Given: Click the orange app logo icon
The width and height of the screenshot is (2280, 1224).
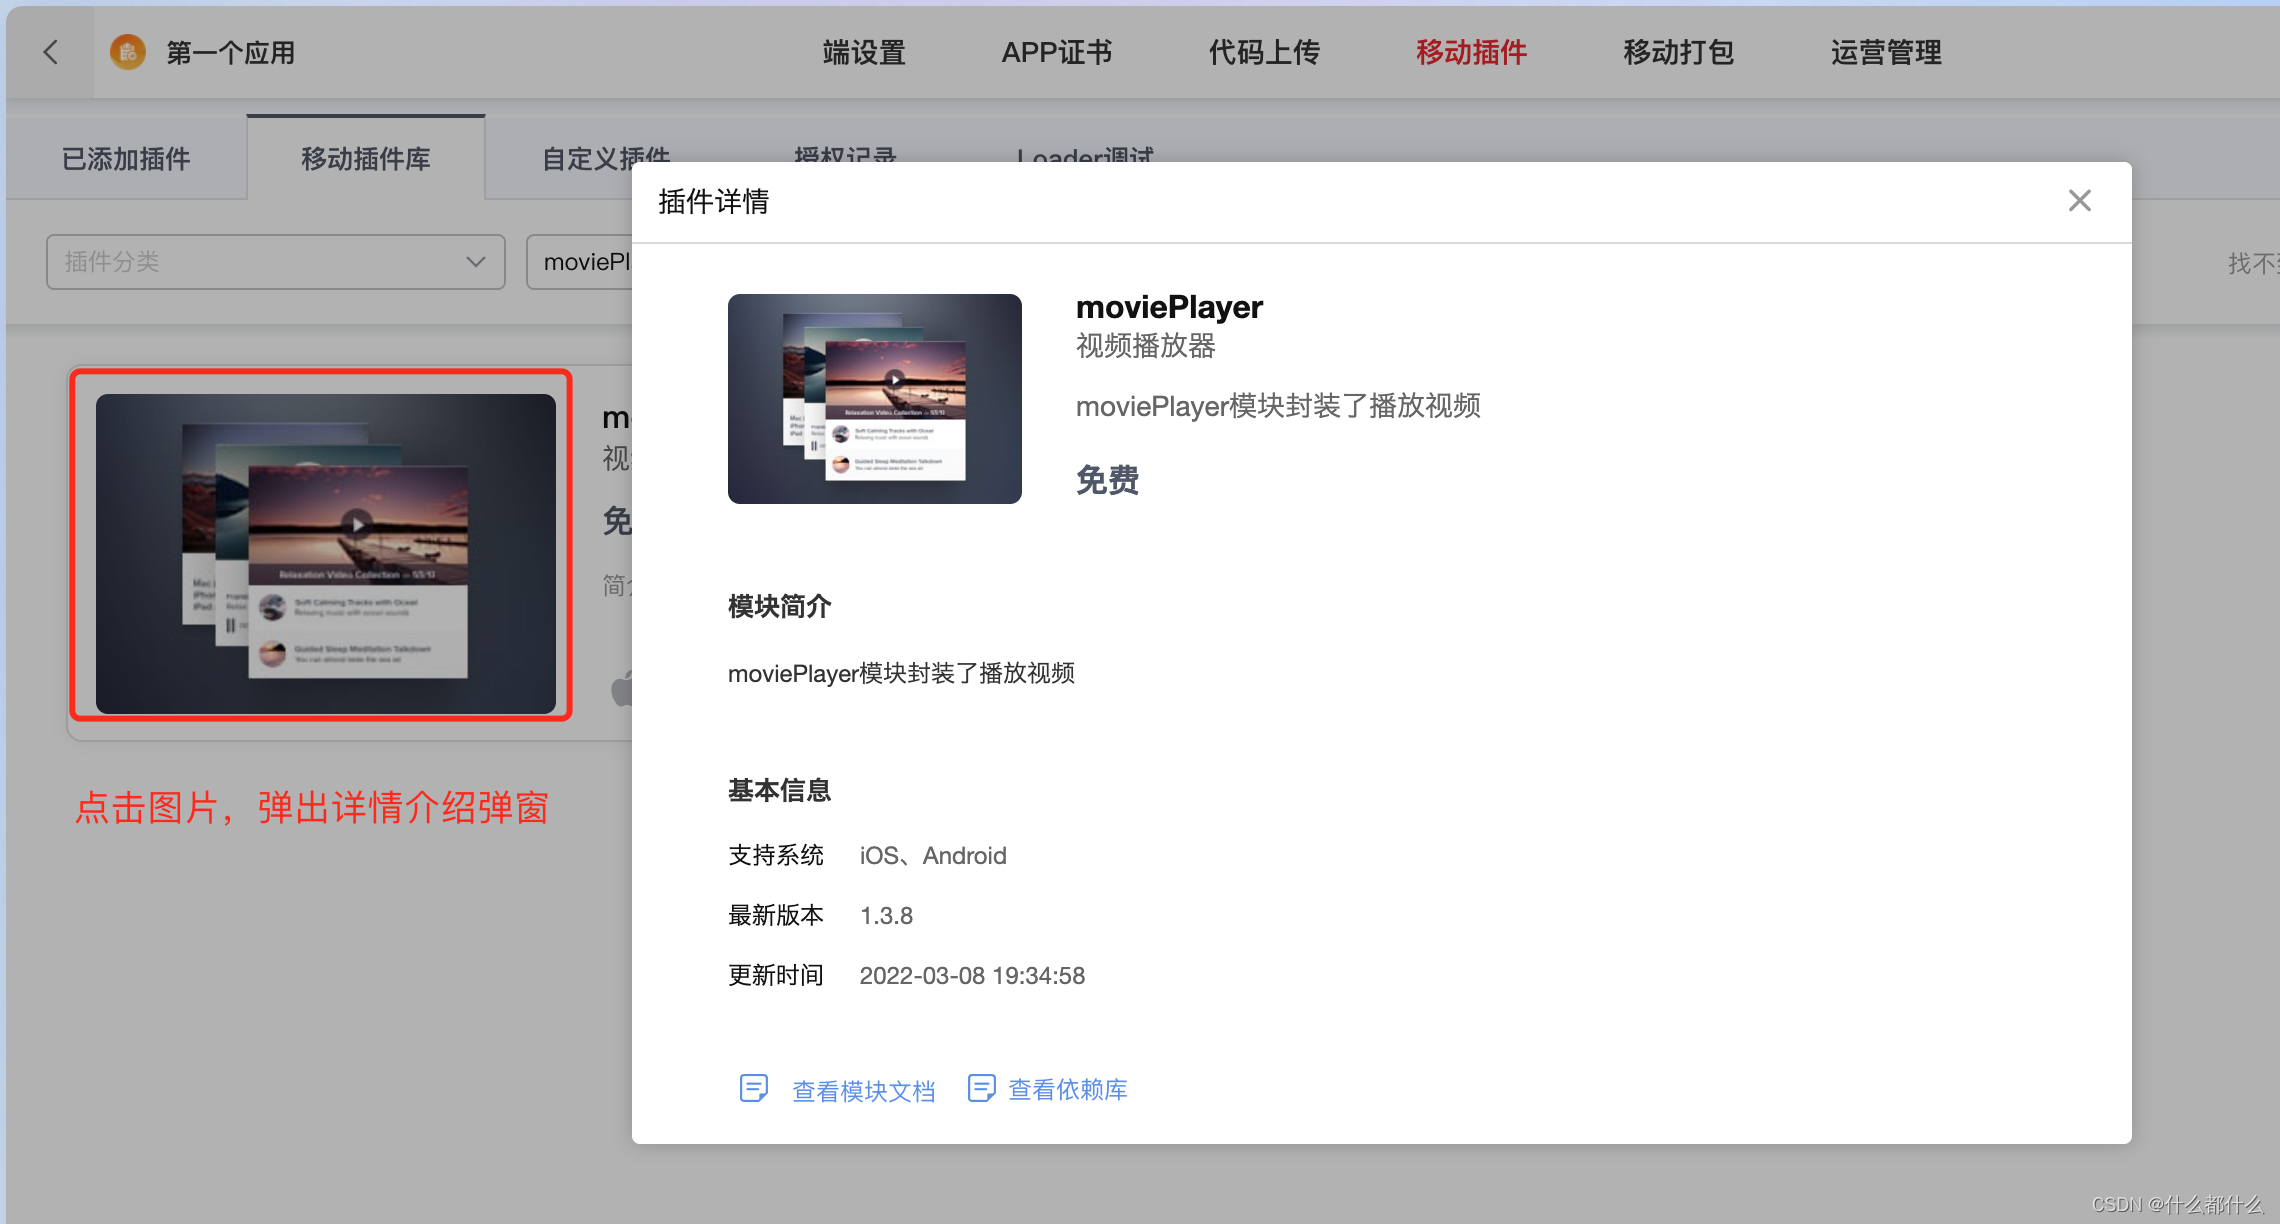Looking at the screenshot, I should [128, 52].
